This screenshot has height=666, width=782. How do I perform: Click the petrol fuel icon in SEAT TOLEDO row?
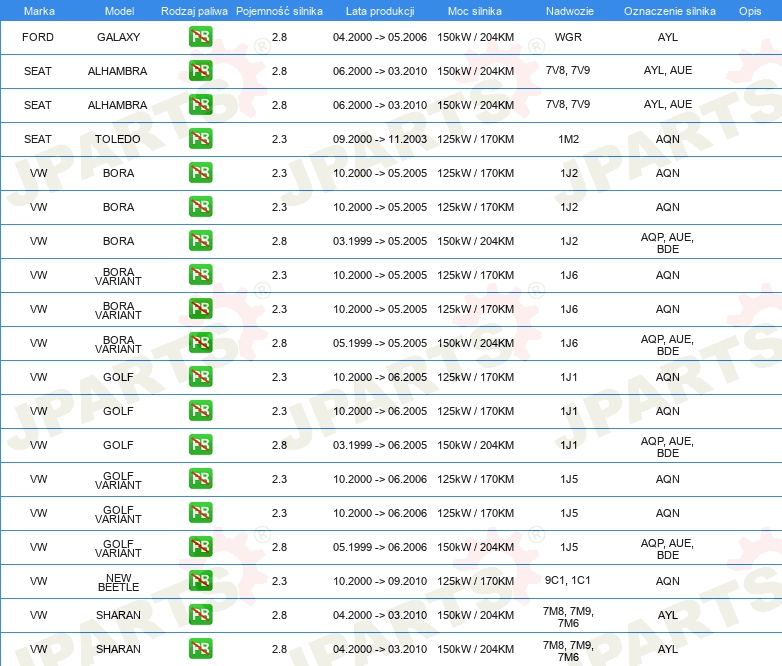tap(200, 139)
